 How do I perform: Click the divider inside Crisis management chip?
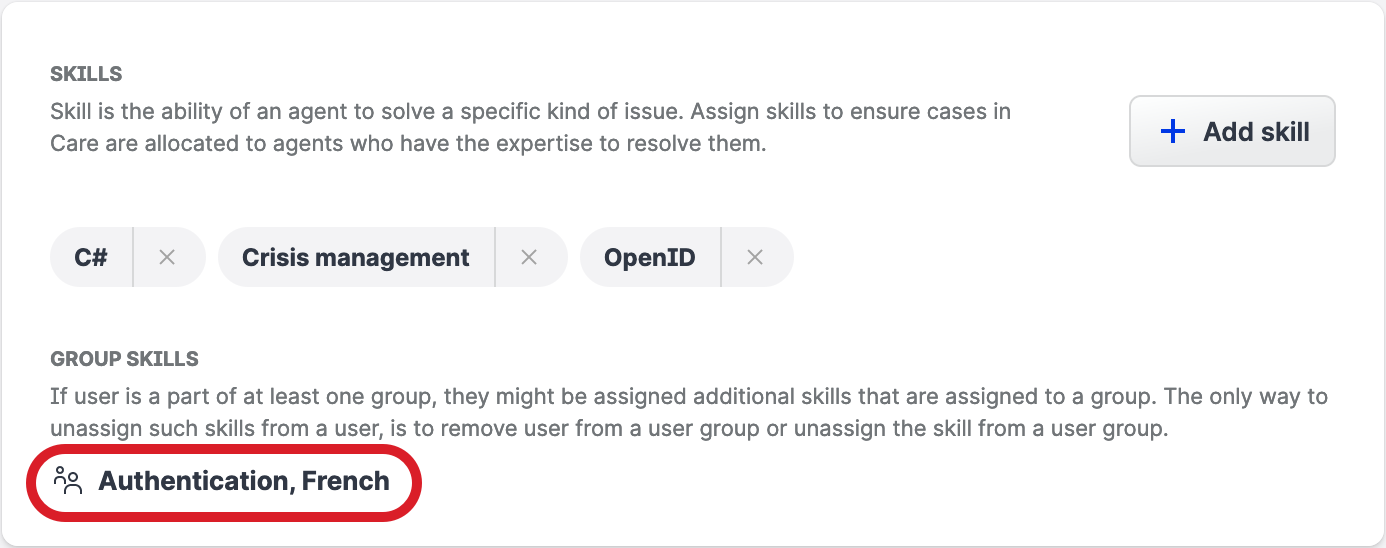495,258
